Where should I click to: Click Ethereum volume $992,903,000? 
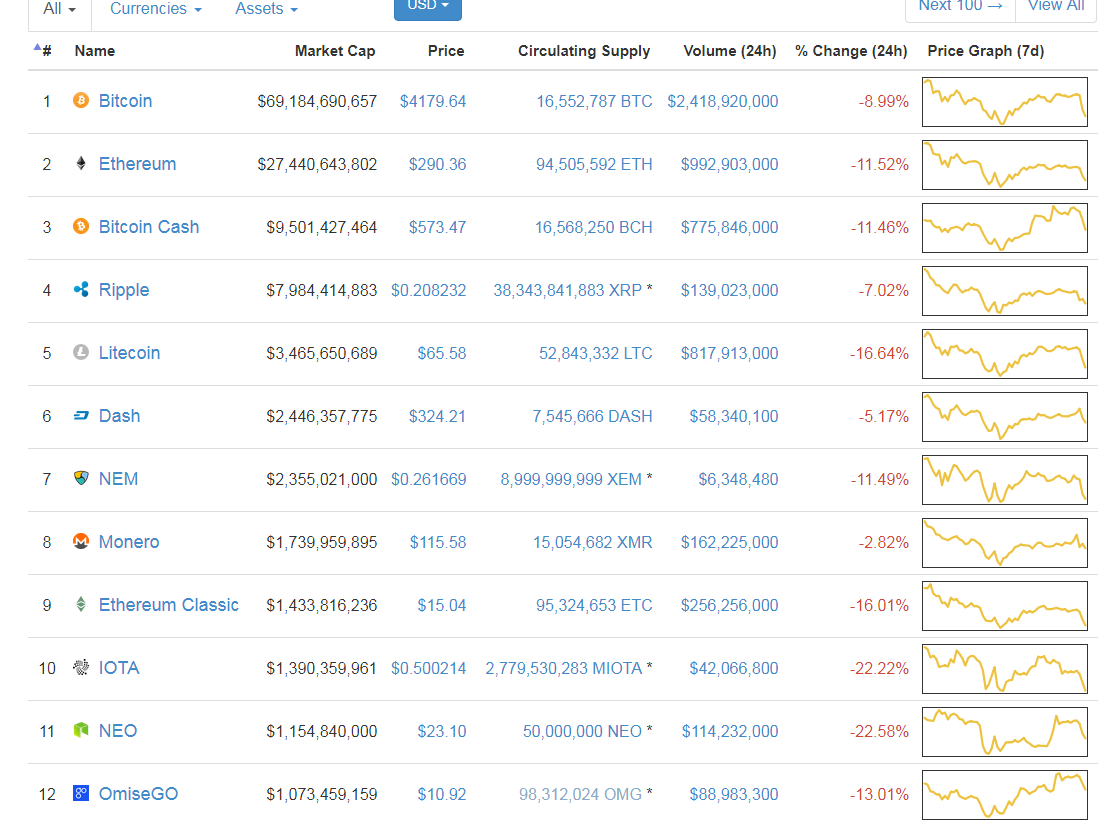[729, 165]
